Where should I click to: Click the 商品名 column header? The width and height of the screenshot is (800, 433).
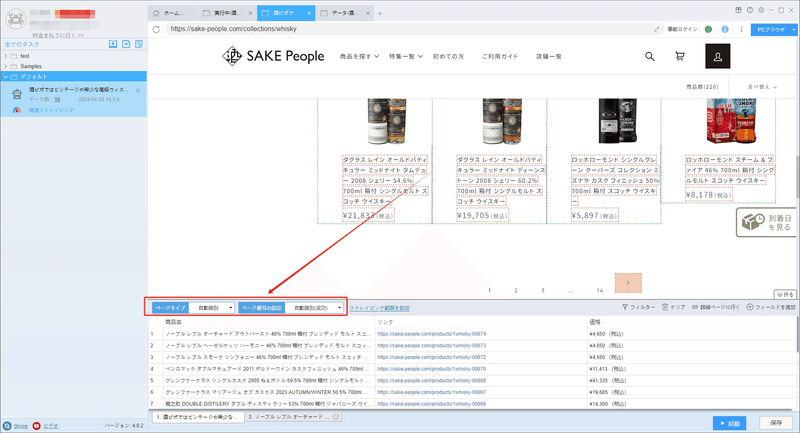pos(173,322)
